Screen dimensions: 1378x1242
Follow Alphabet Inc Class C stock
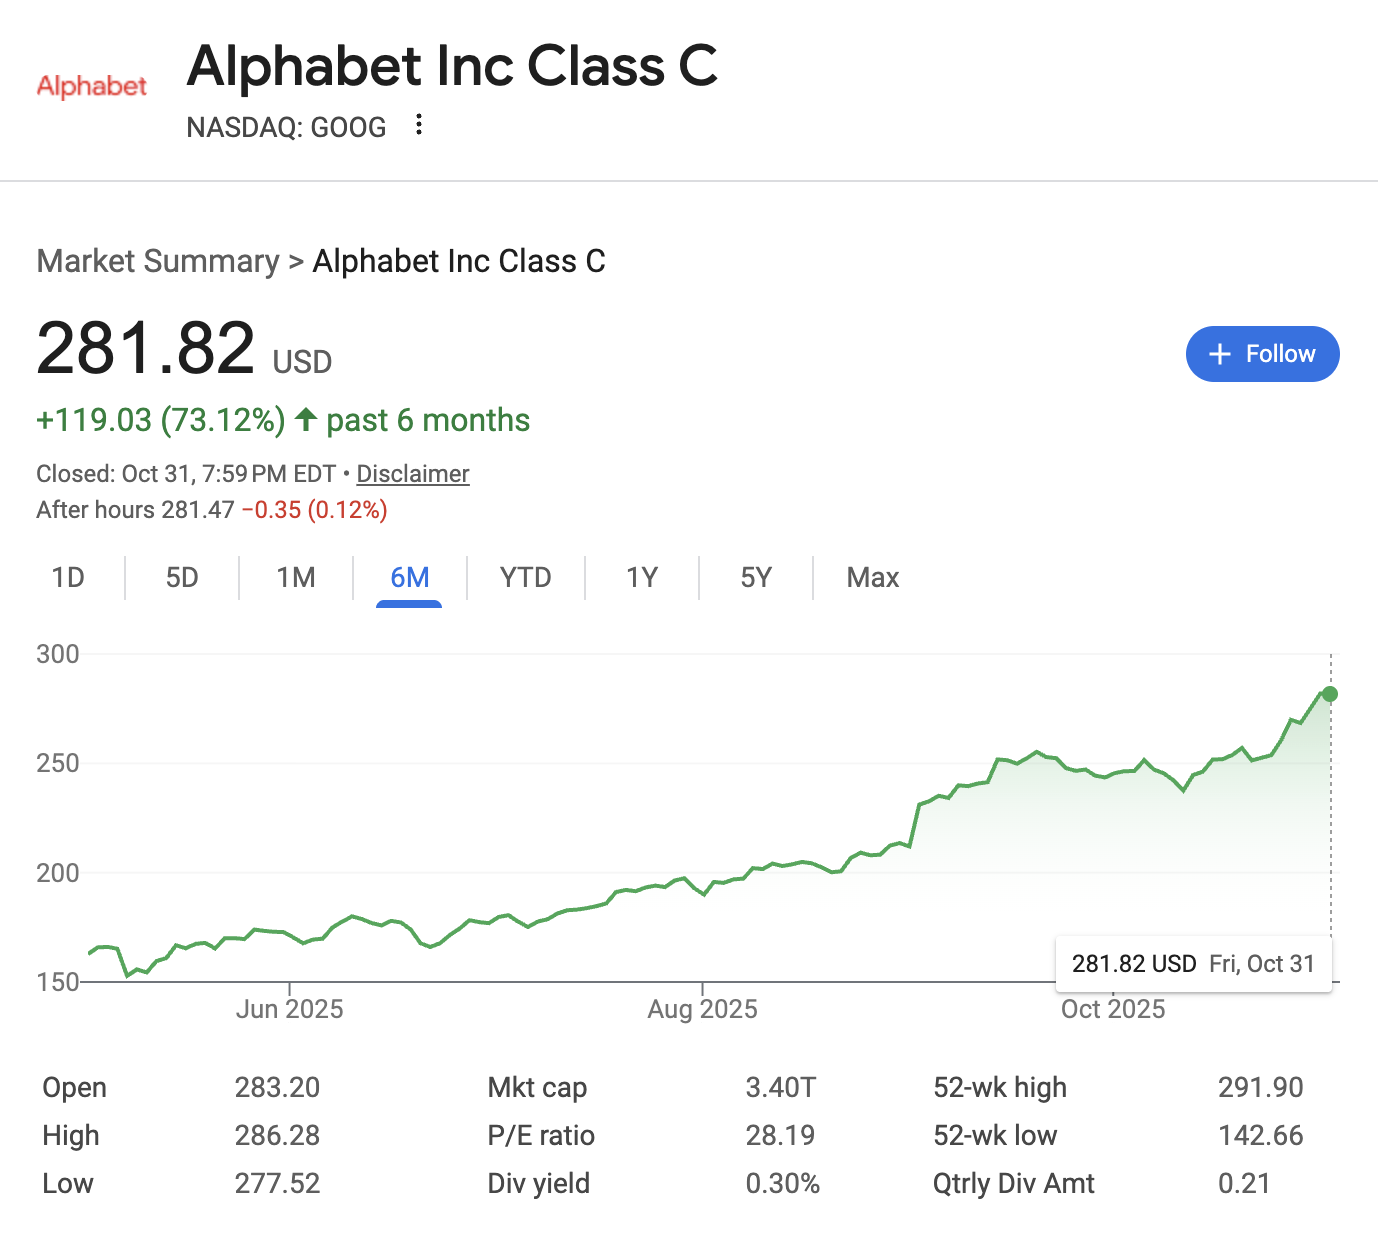(1262, 354)
